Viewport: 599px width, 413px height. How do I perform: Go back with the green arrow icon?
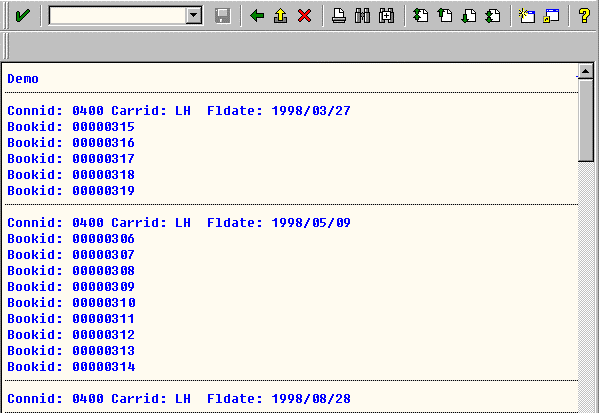(x=257, y=16)
